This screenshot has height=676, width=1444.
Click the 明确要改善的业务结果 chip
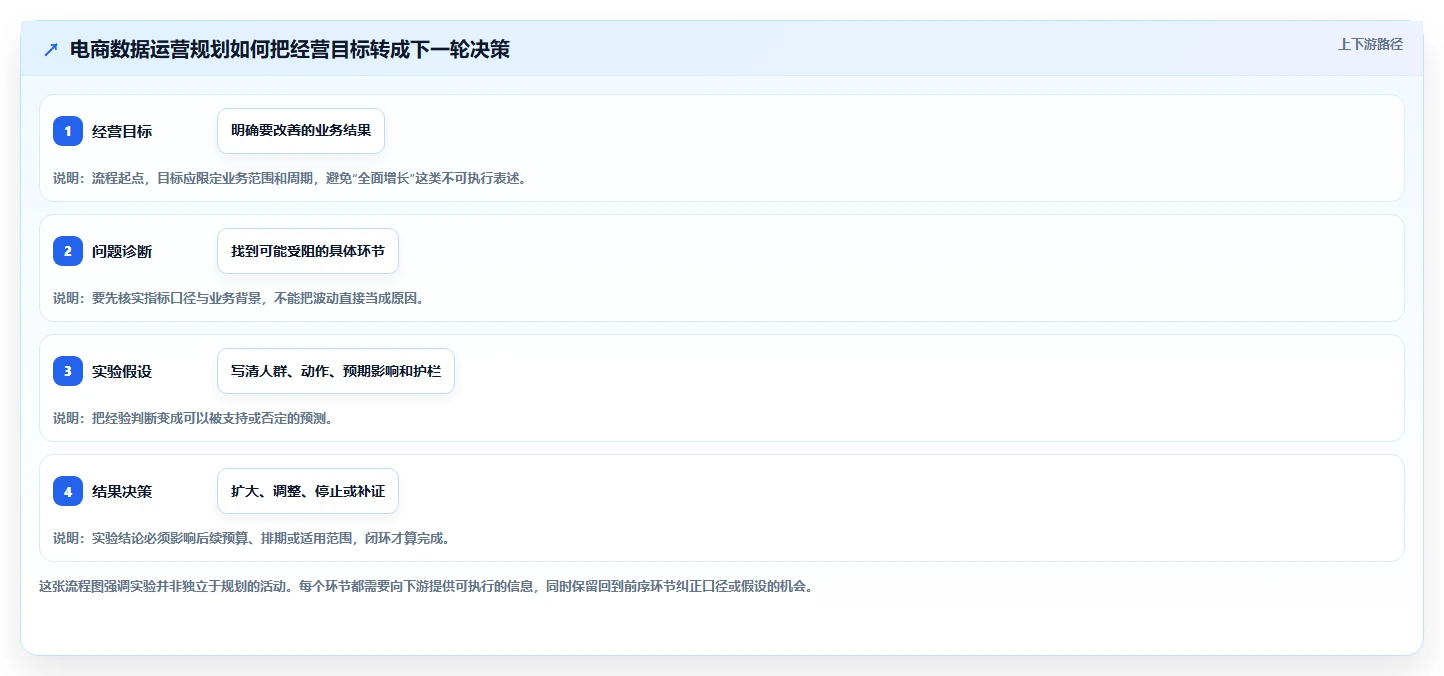(301, 131)
